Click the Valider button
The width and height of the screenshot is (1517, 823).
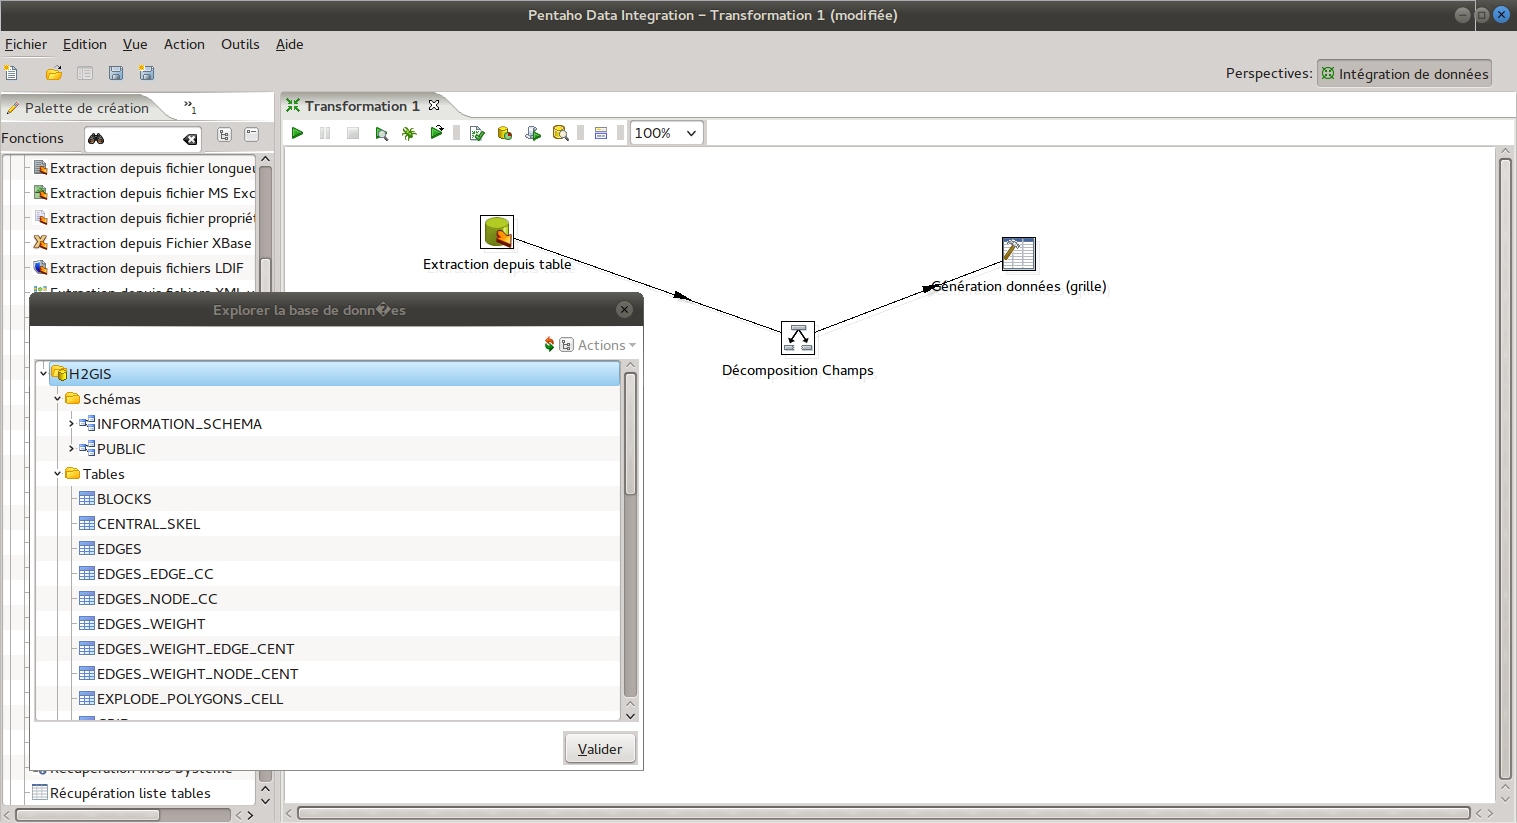coord(600,749)
